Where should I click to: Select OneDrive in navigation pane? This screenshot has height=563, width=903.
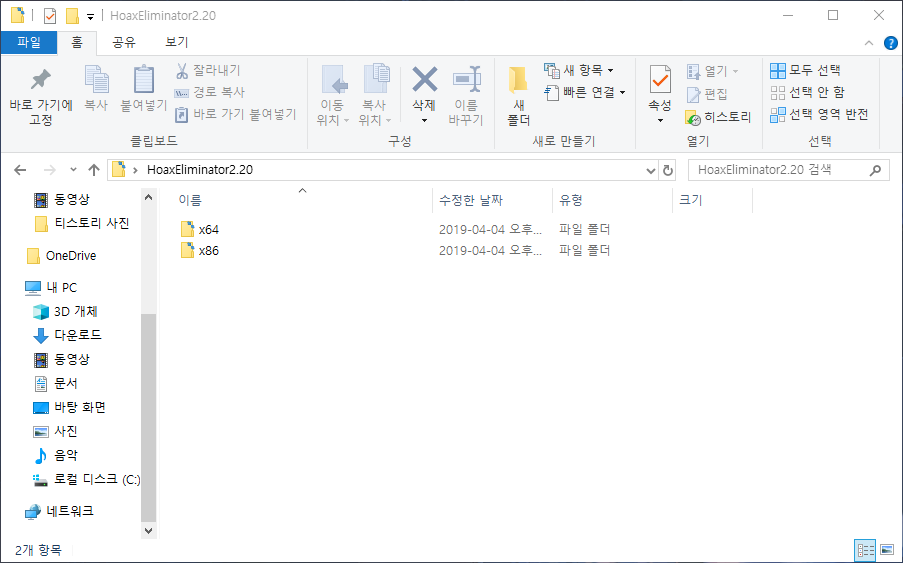62,256
